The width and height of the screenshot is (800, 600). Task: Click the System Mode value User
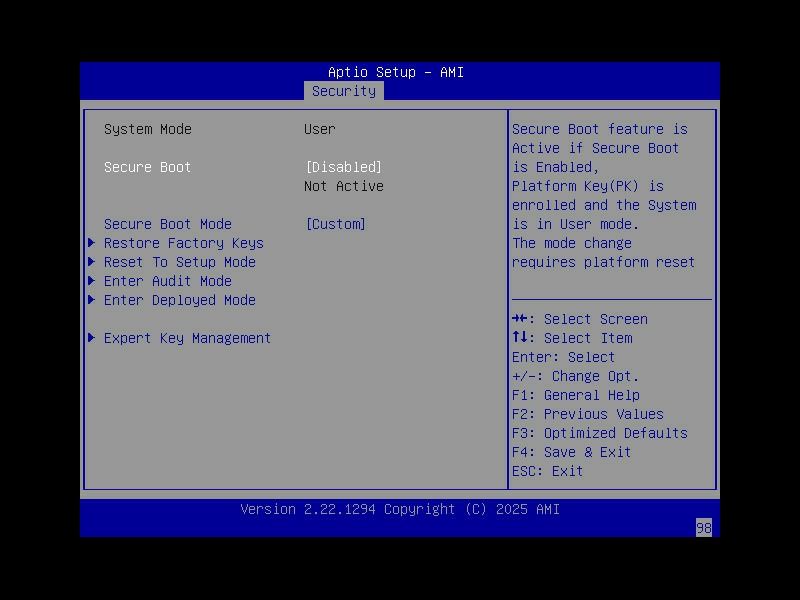pos(319,129)
